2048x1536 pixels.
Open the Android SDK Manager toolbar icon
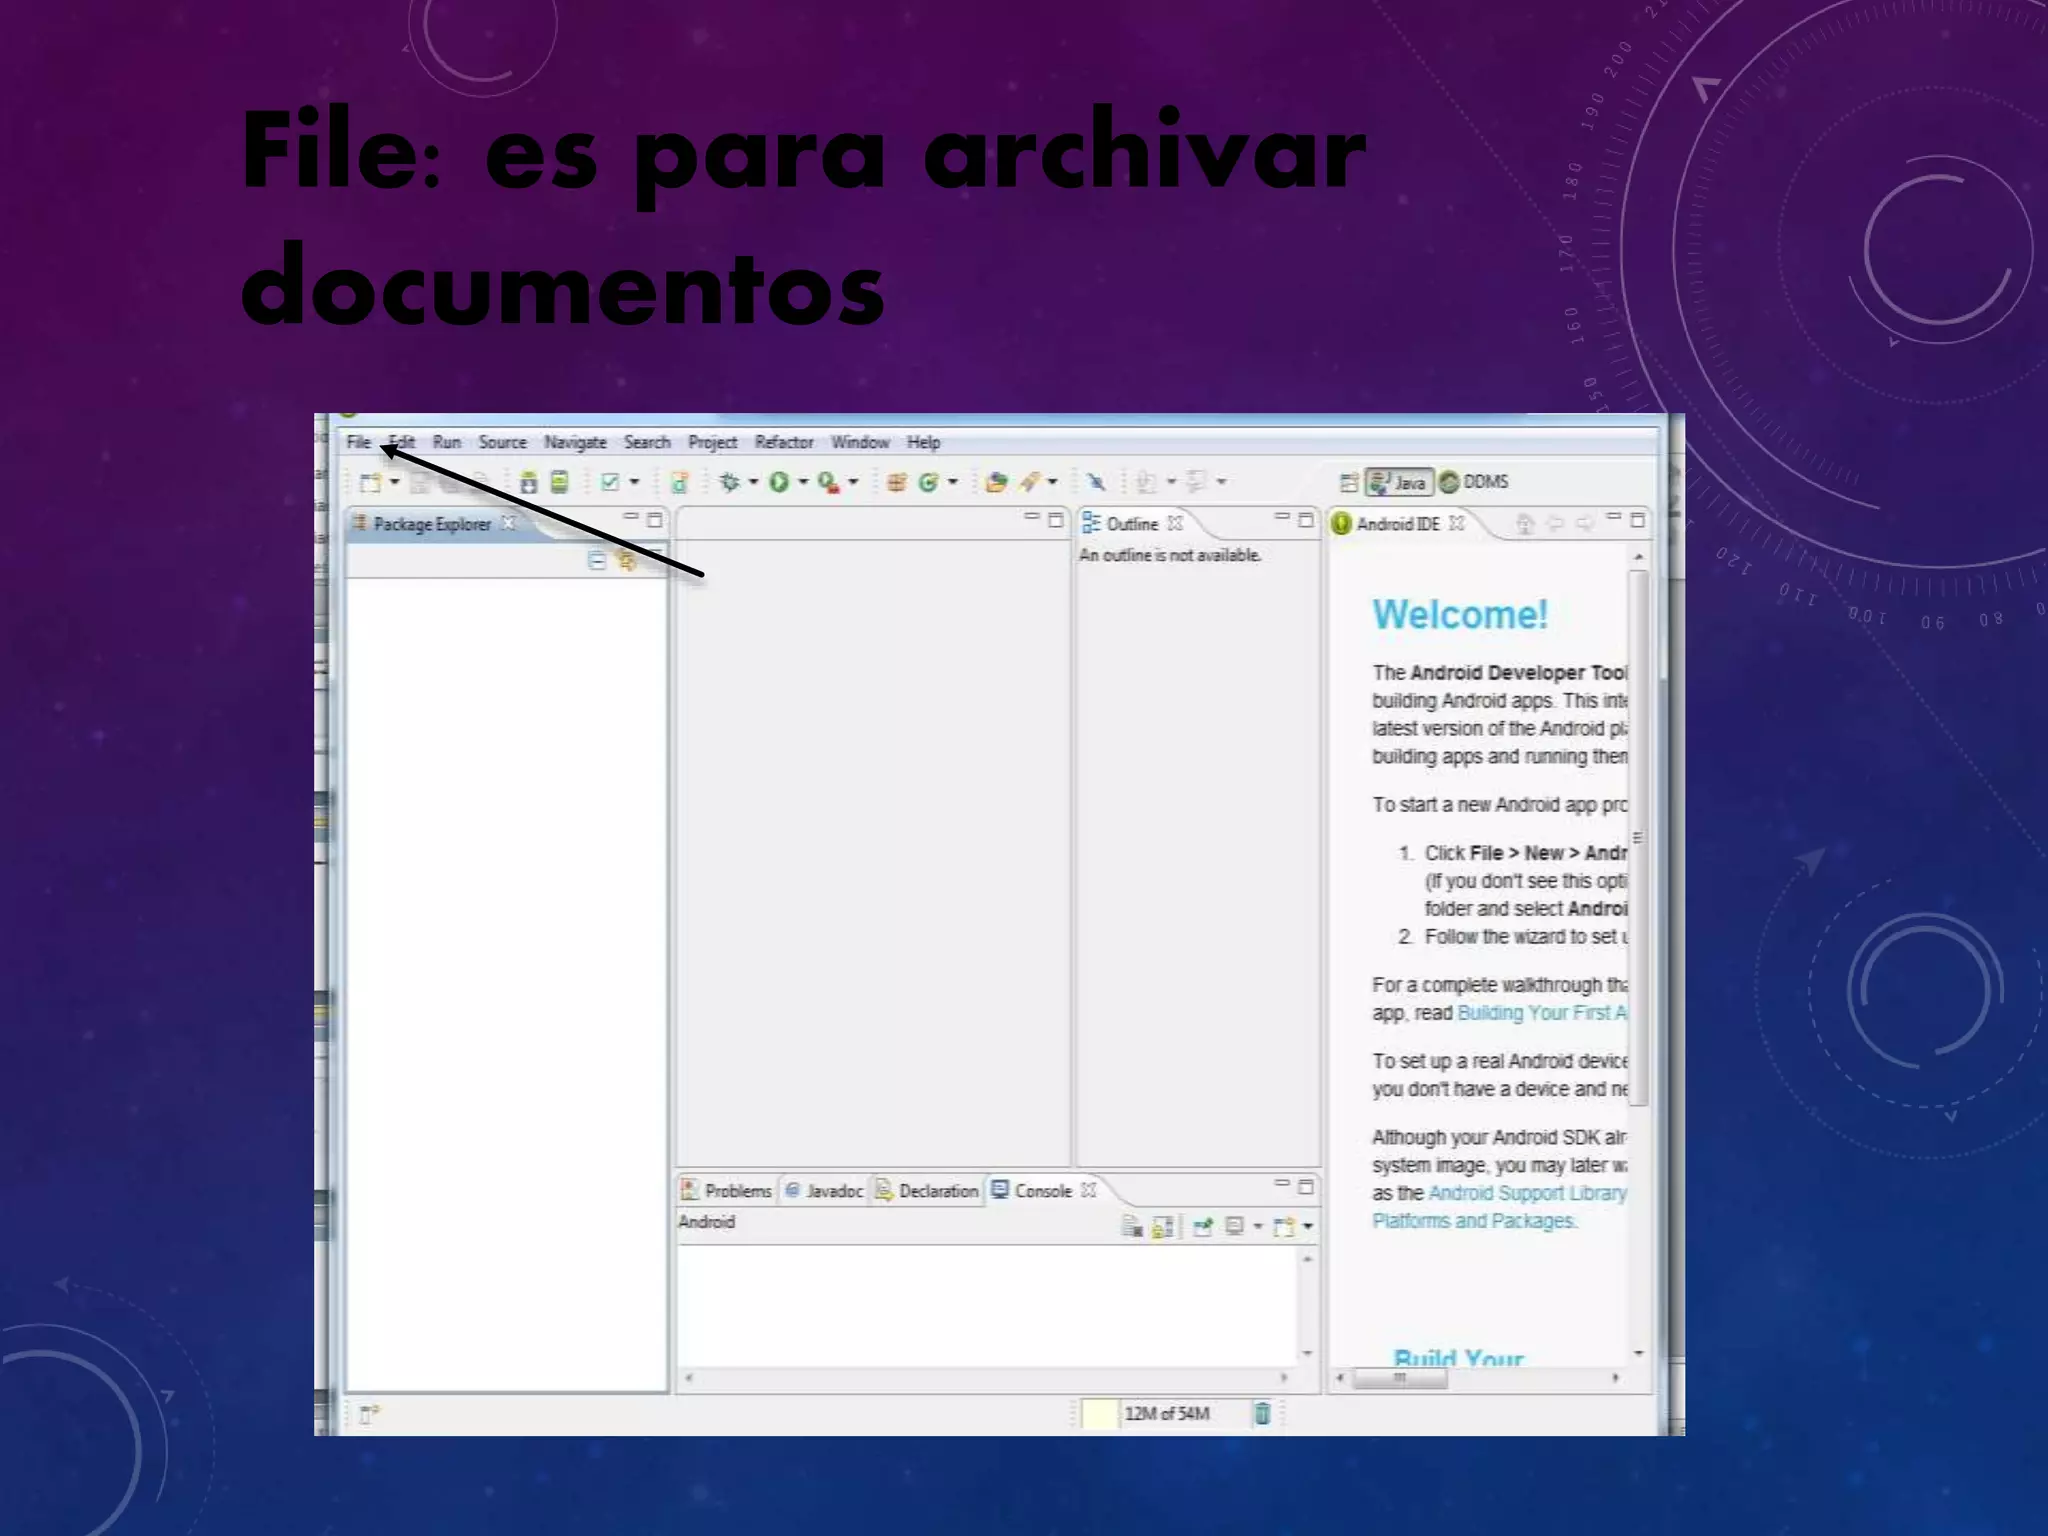point(529,483)
